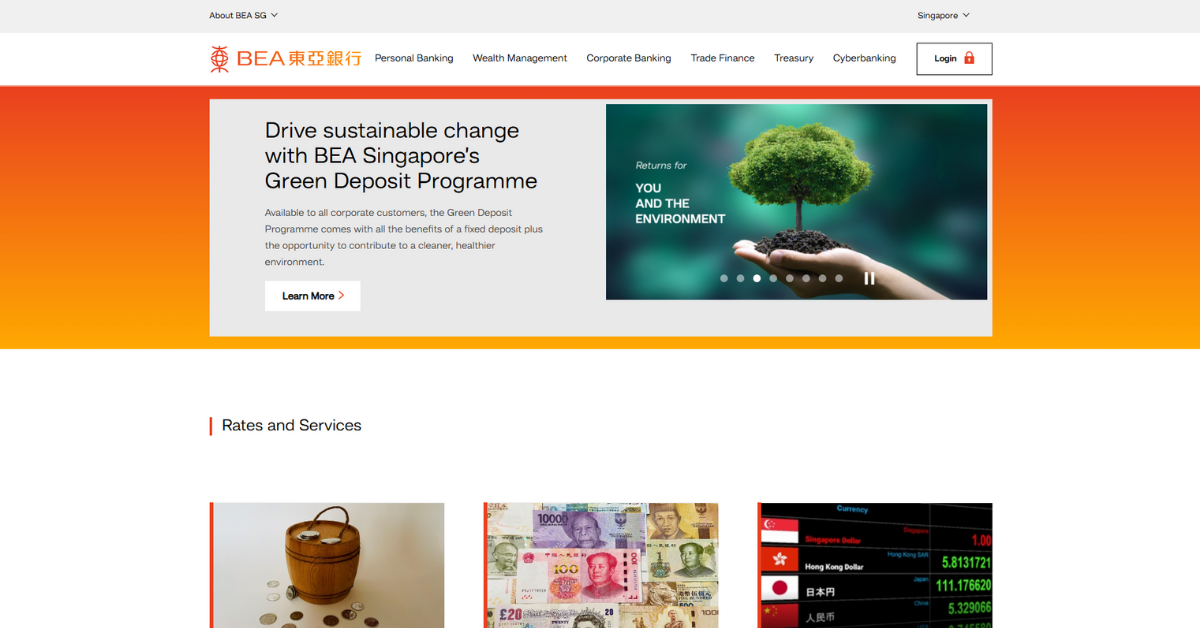Click the Login button

coord(954,59)
